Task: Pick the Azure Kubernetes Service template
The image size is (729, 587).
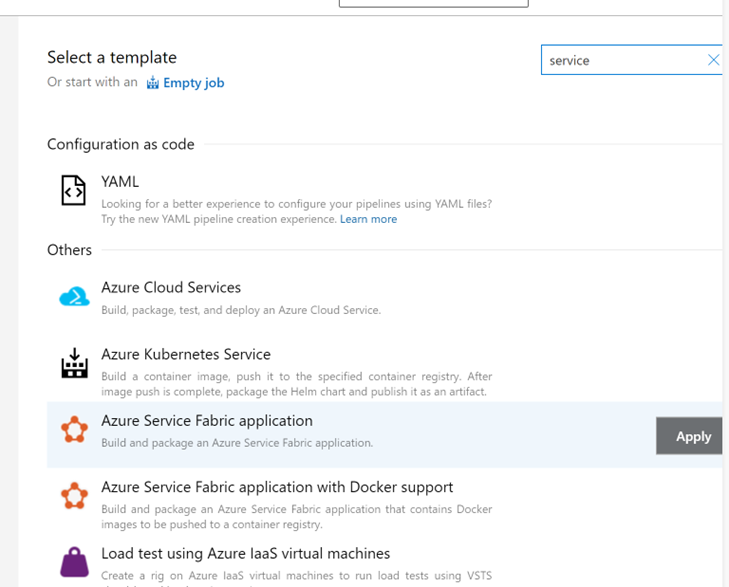Action: (186, 354)
